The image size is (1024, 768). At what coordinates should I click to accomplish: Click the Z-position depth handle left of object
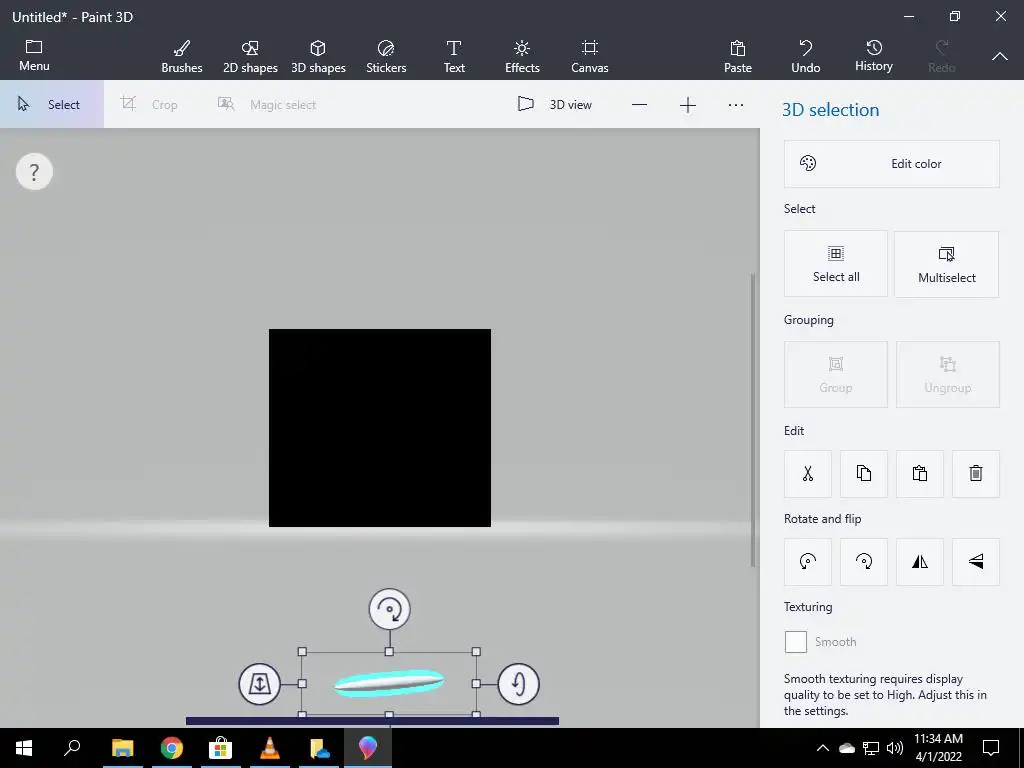click(x=259, y=684)
